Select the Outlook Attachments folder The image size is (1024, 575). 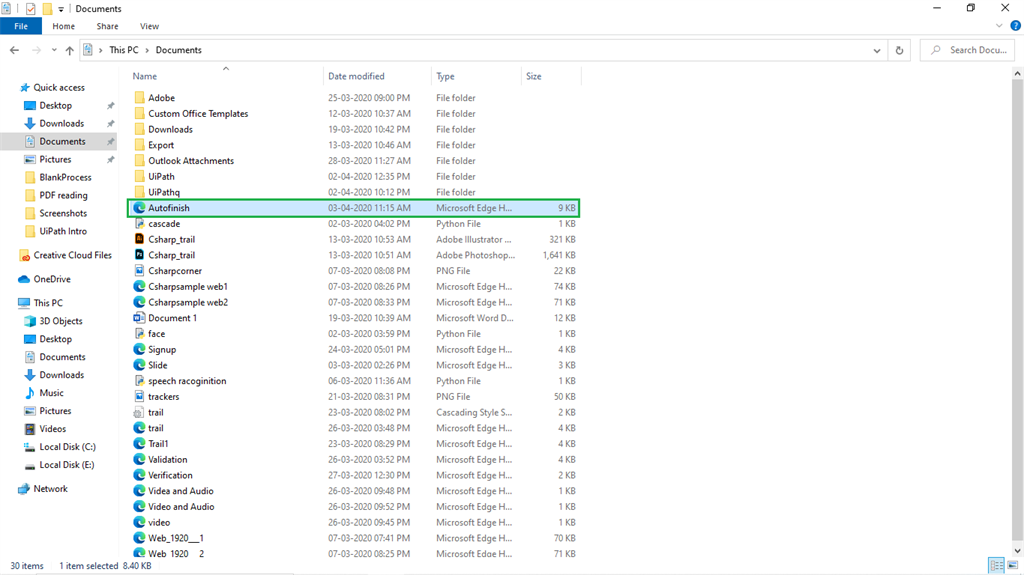pyautogui.click(x=191, y=160)
